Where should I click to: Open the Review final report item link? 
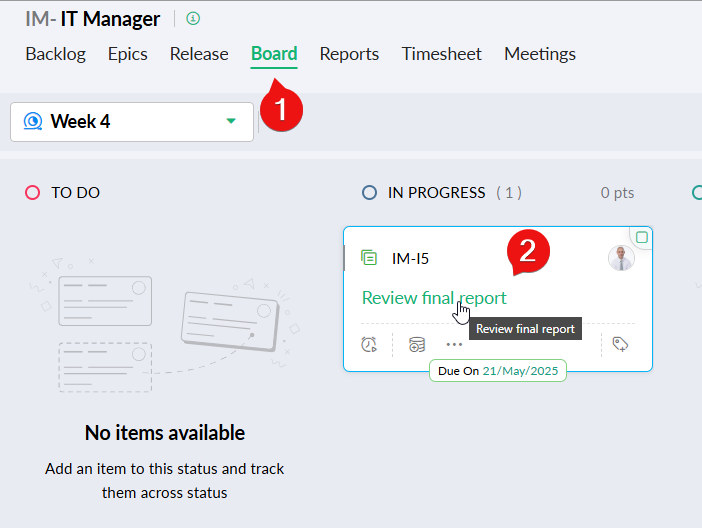click(433, 298)
